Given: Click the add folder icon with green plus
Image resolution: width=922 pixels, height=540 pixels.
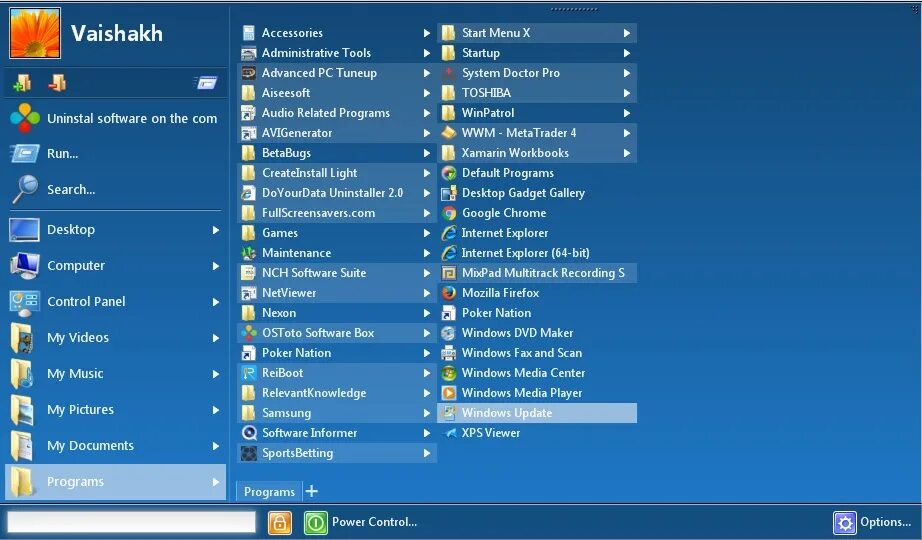Looking at the screenshot, I should click(22, 83).
